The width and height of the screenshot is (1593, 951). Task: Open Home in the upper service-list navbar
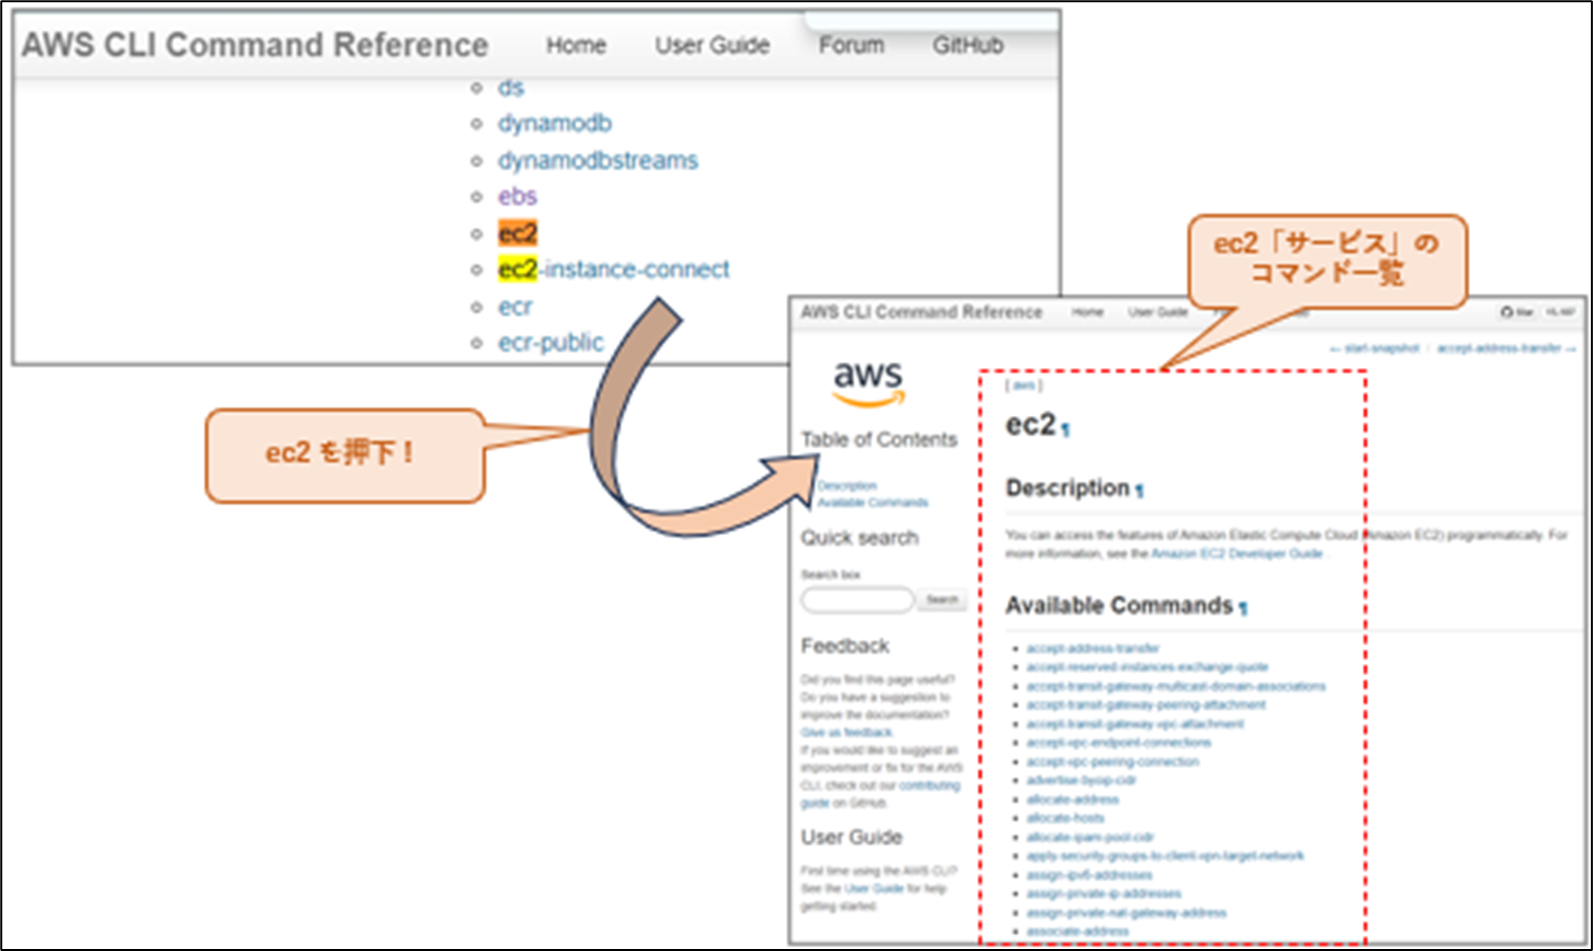click(576, 45)
